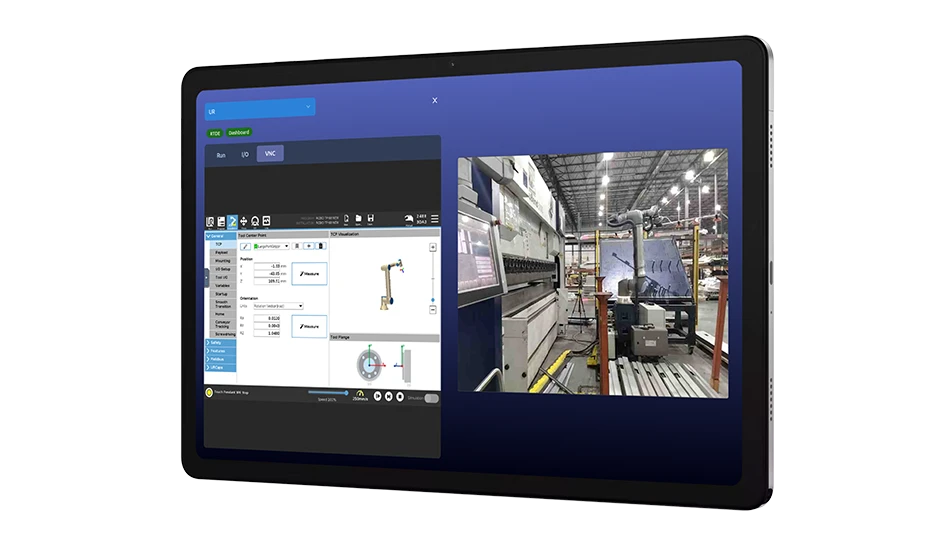Screen dimensions: 948x533
Task: Open the hamburger menu icon
Action: pos(434,220)
